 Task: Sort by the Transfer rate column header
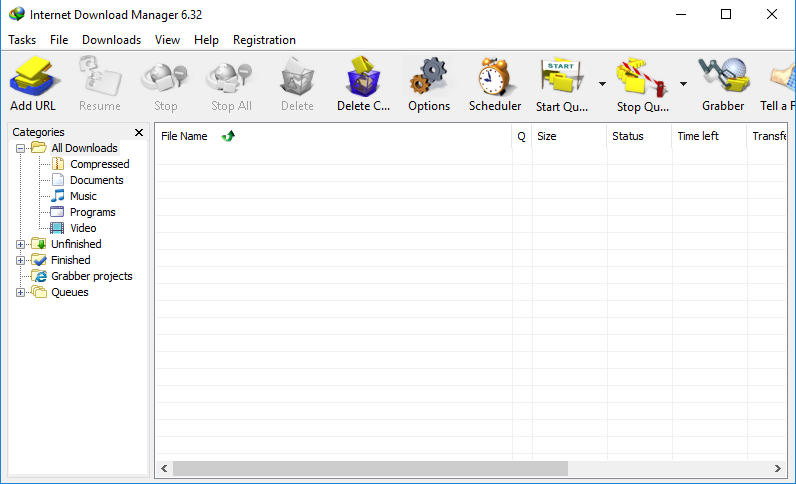point(767,136)
